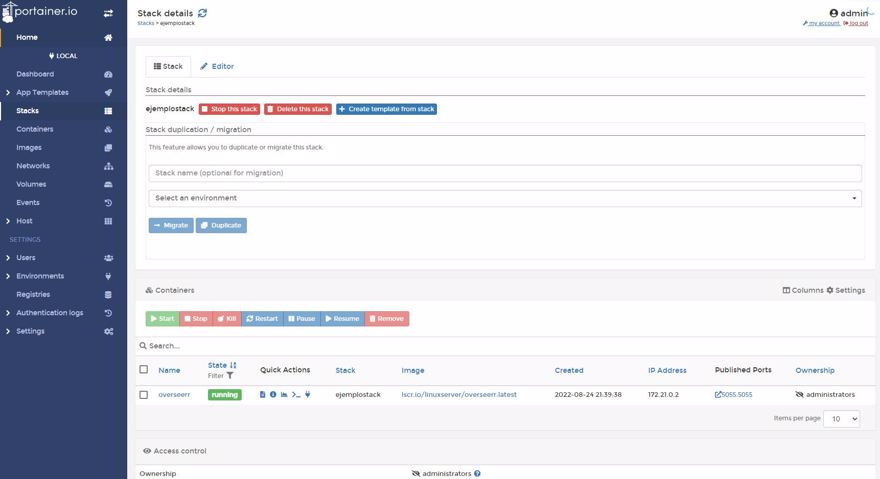This screenshot has height=479, width=880.
Task: Click the Environments plug icon in sidebar
Action: (108, 276)
